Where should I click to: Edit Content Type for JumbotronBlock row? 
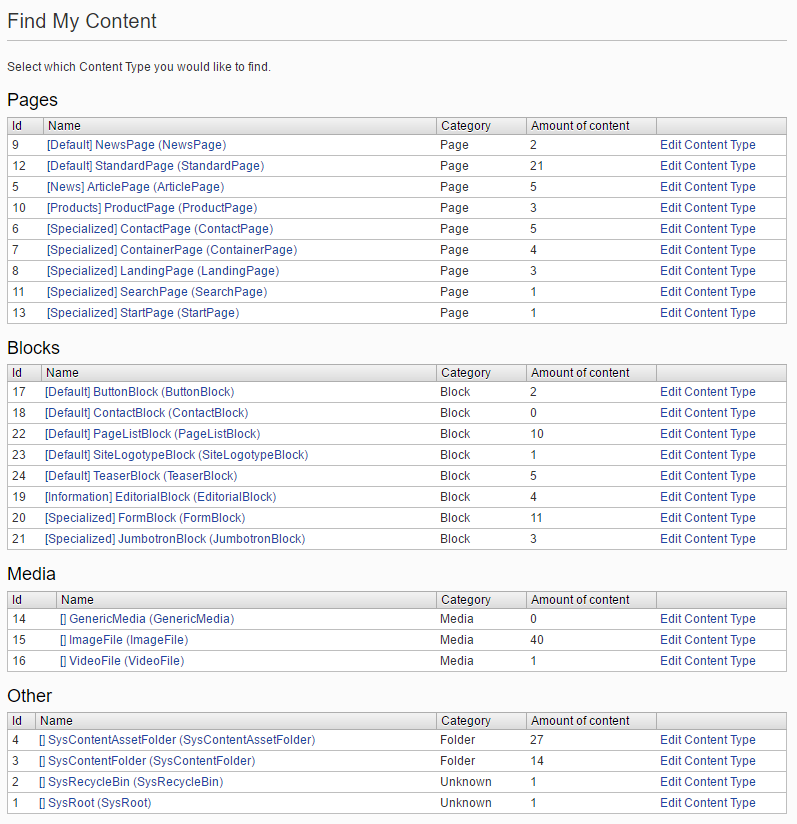(707, 539)
